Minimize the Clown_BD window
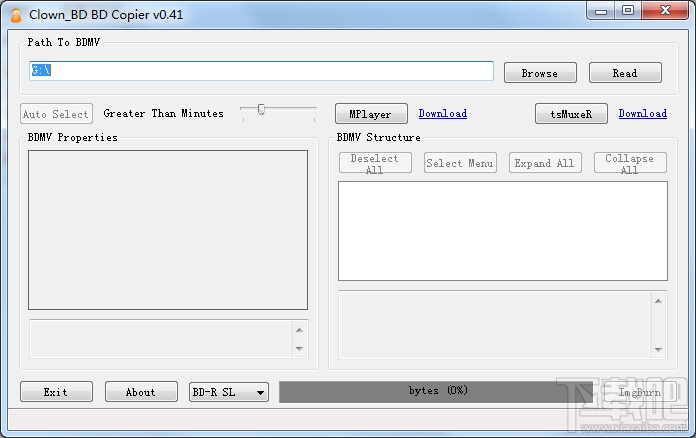Image resolution: width=696 pixels, height=438 pixels. click(x=601, y=11)
